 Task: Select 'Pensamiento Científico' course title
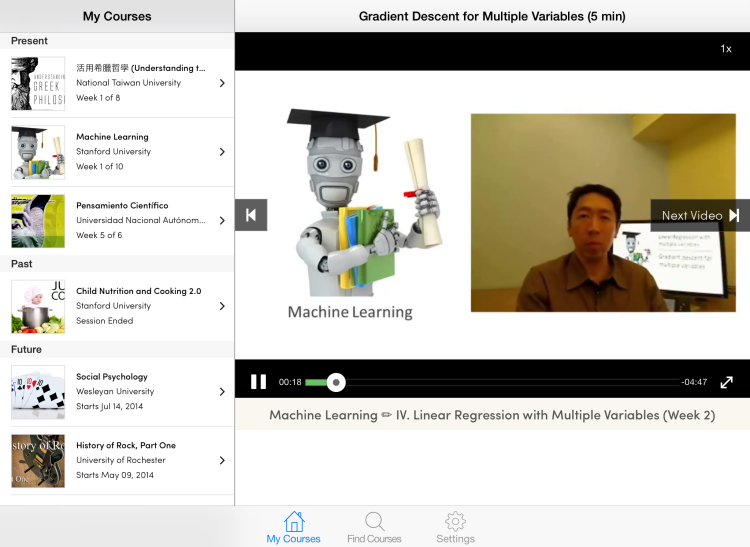[x=122, y=205]
